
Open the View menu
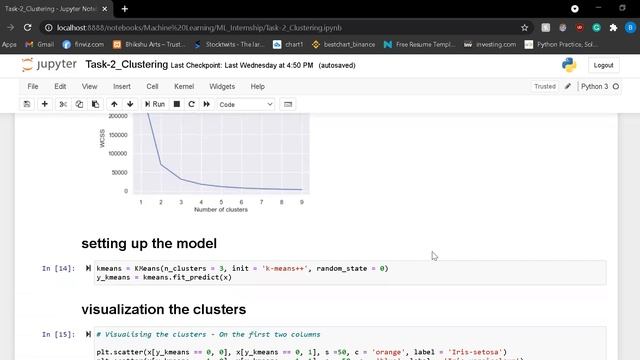89,87
